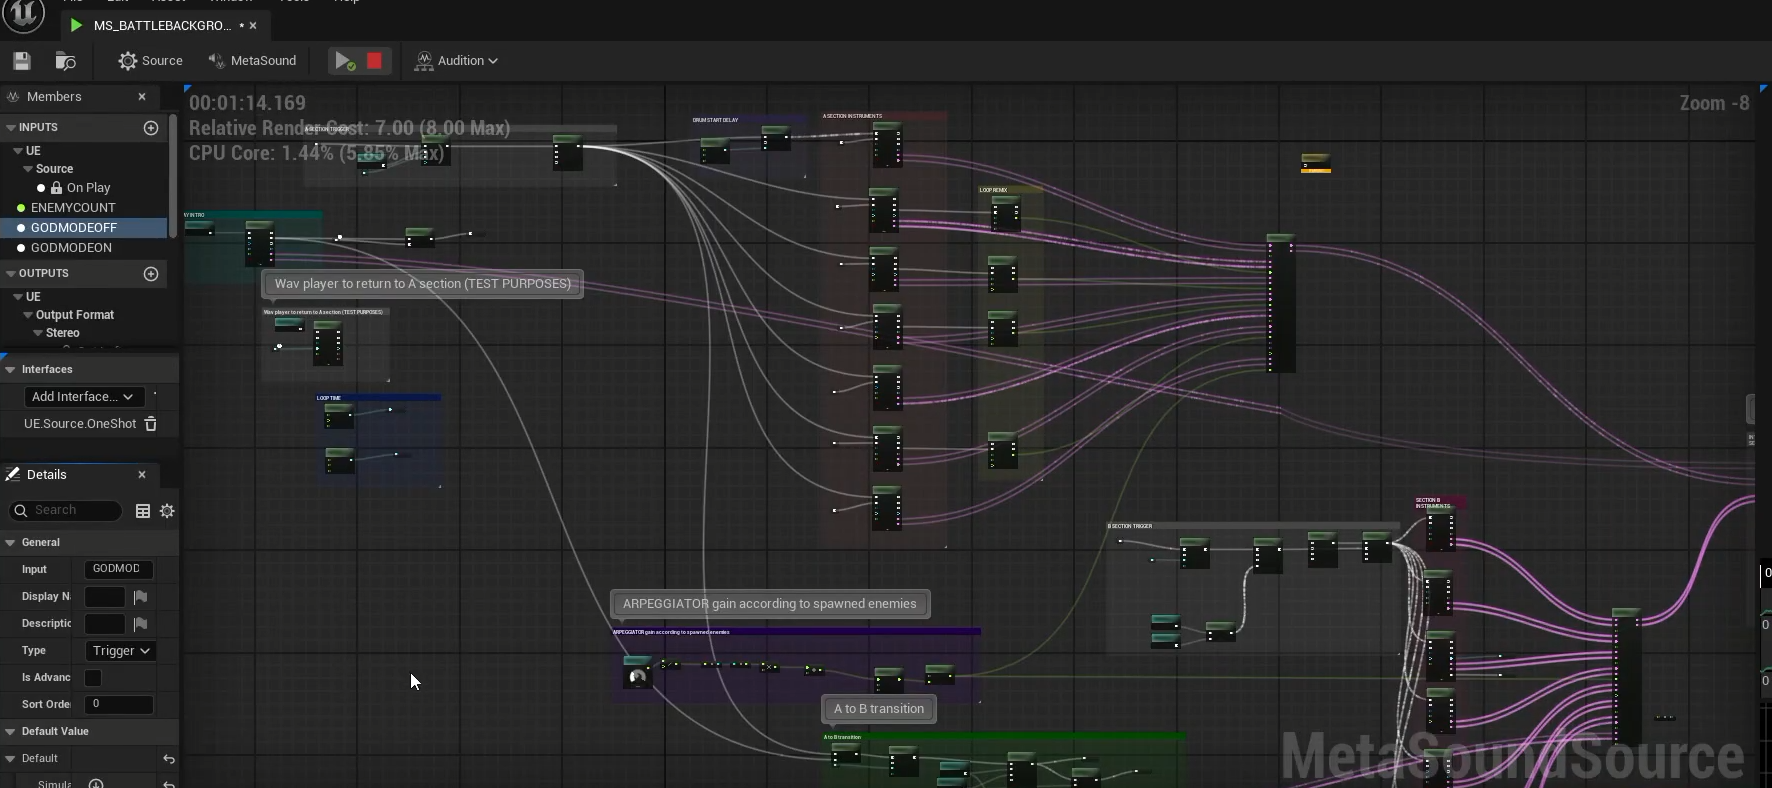This screenshot has width=1772, height=788.
Task: Select the B SECTION TRIGGER comment header
Action: coord(1252,526)
